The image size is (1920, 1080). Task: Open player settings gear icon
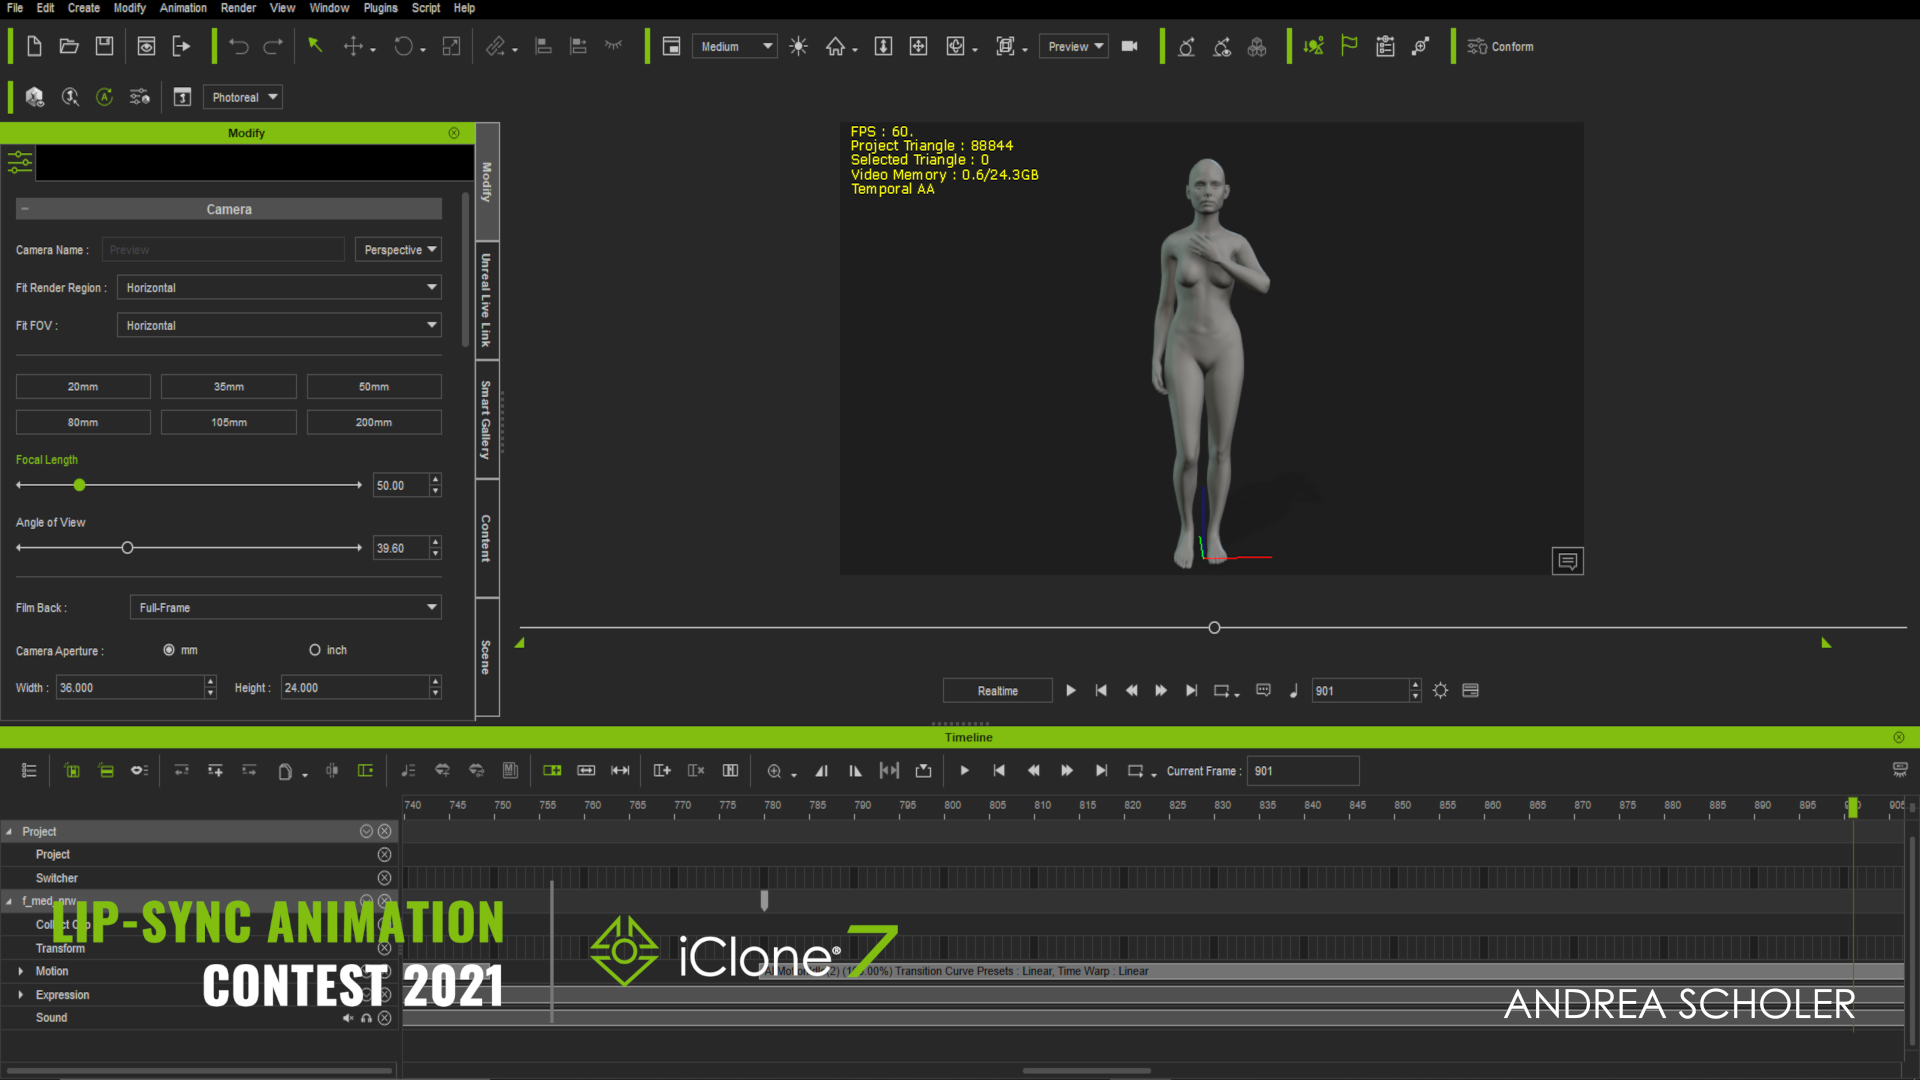tap(1440, 690)
